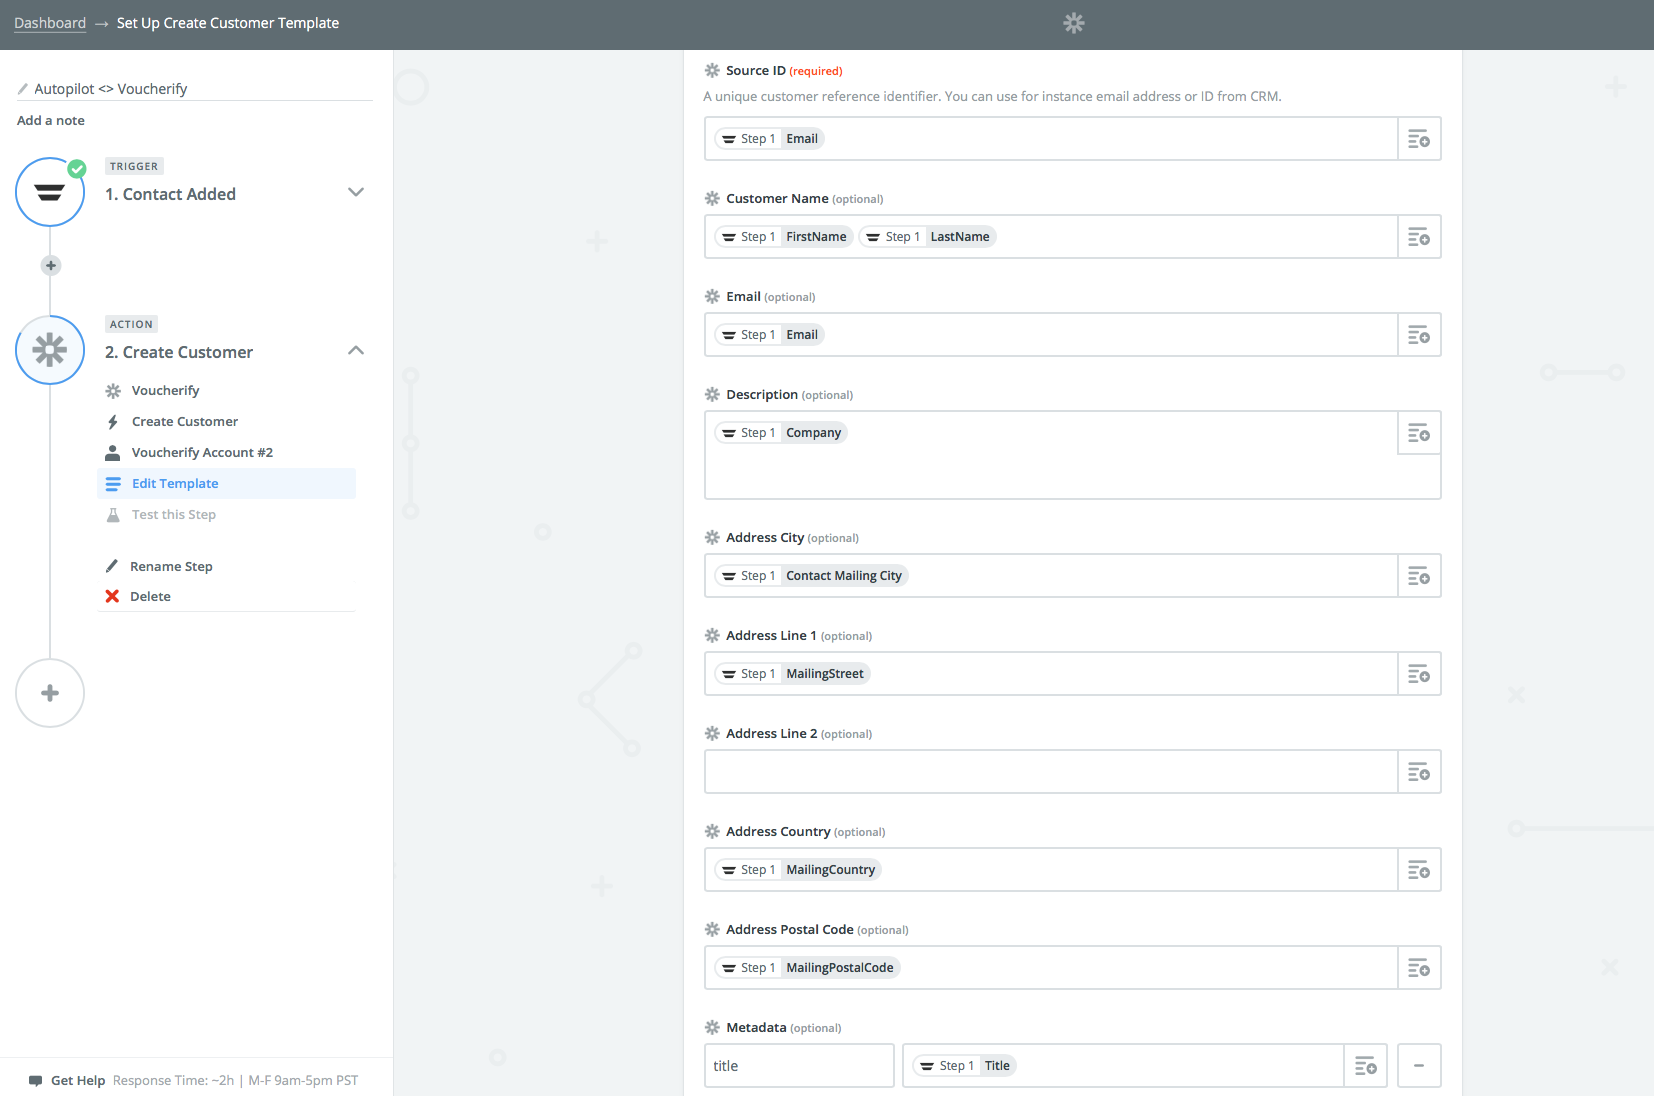Collapse the Create Customer action step
Screen dimensions: 1654x1096
coord(355,350)
